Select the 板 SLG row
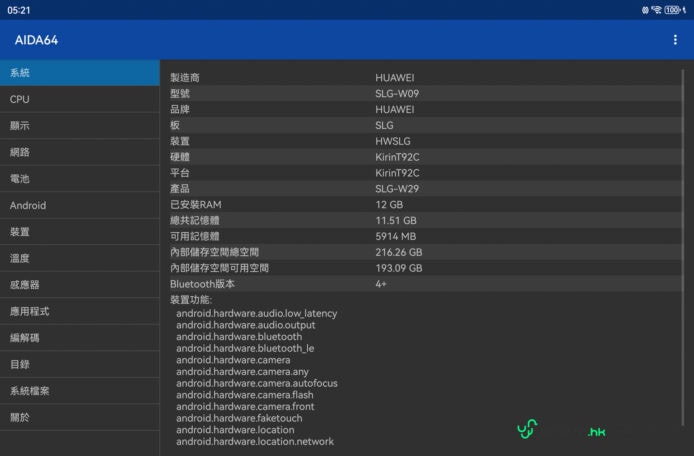694x456 pixels. point(425,125)
